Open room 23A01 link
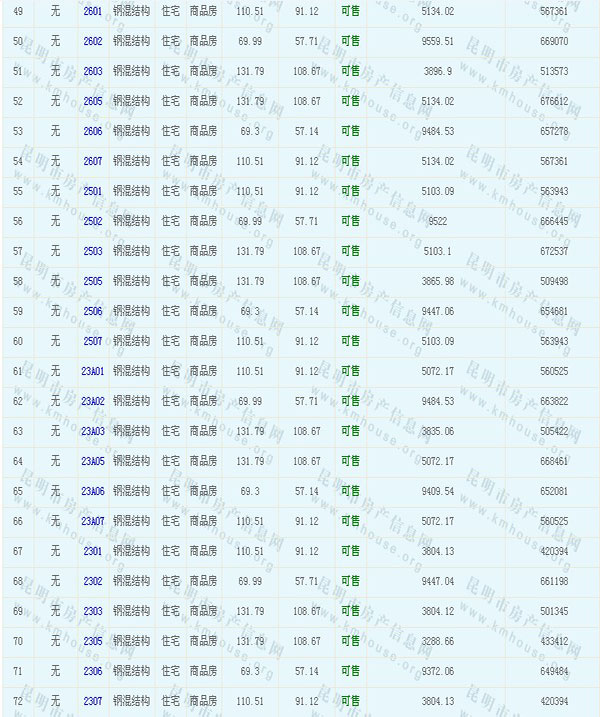Screen dimensions: 600x717 (x=93, y=371)
